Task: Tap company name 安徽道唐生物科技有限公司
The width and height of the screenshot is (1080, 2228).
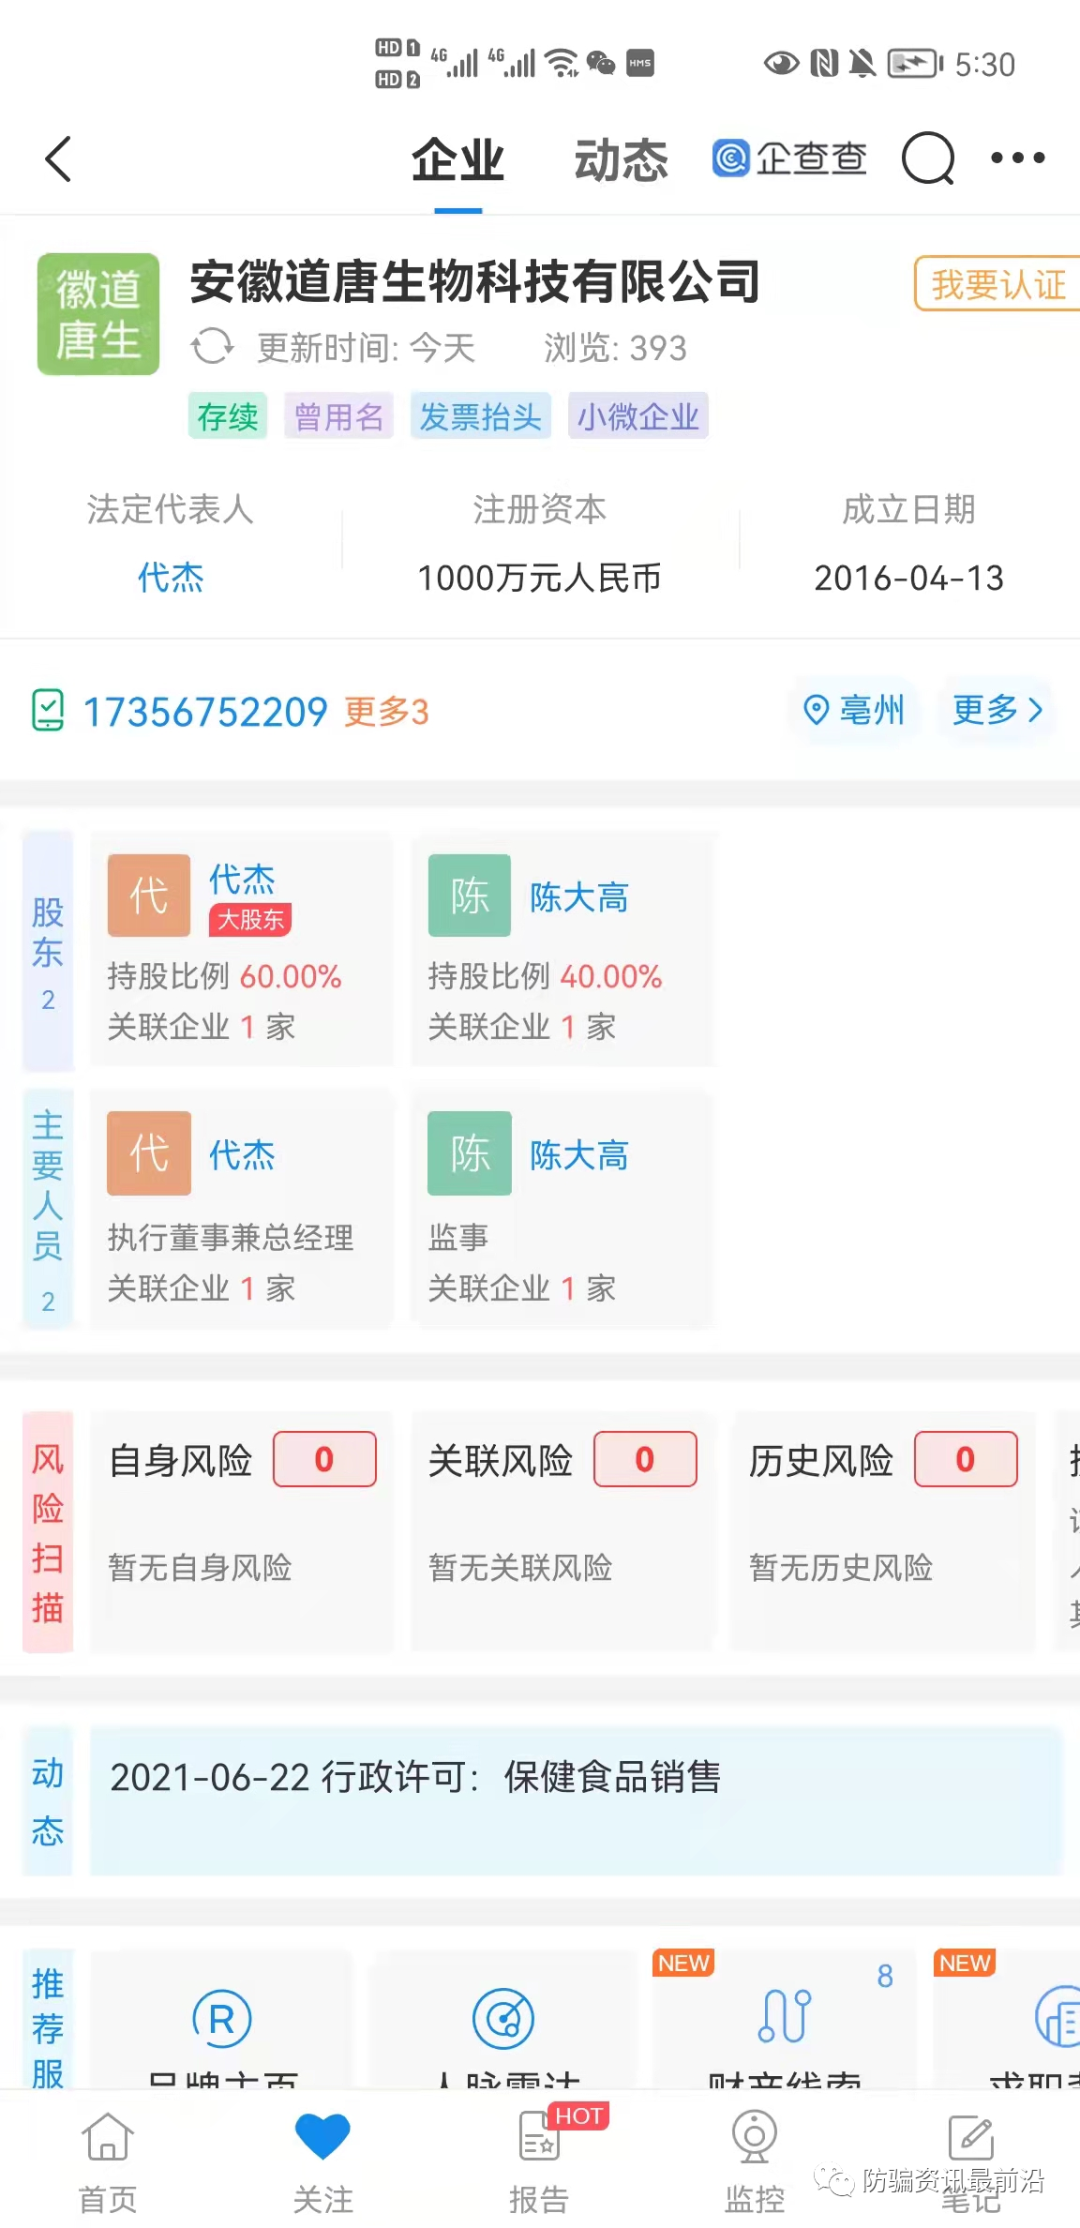Action: (476, 282)
